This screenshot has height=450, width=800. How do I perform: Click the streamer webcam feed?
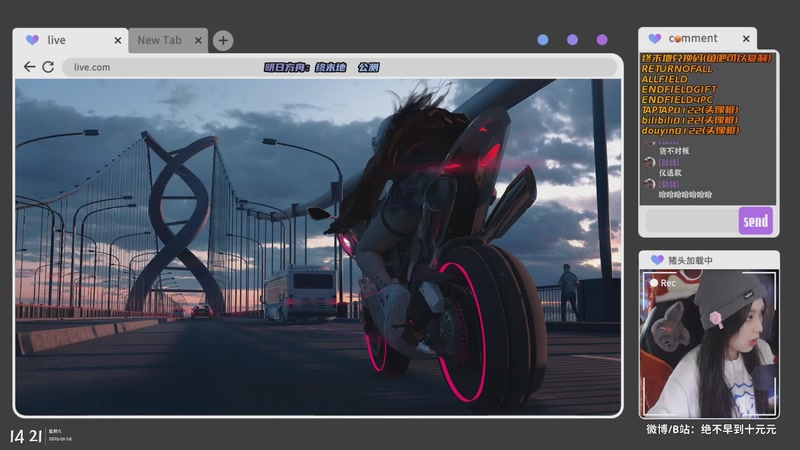(709, 344)
